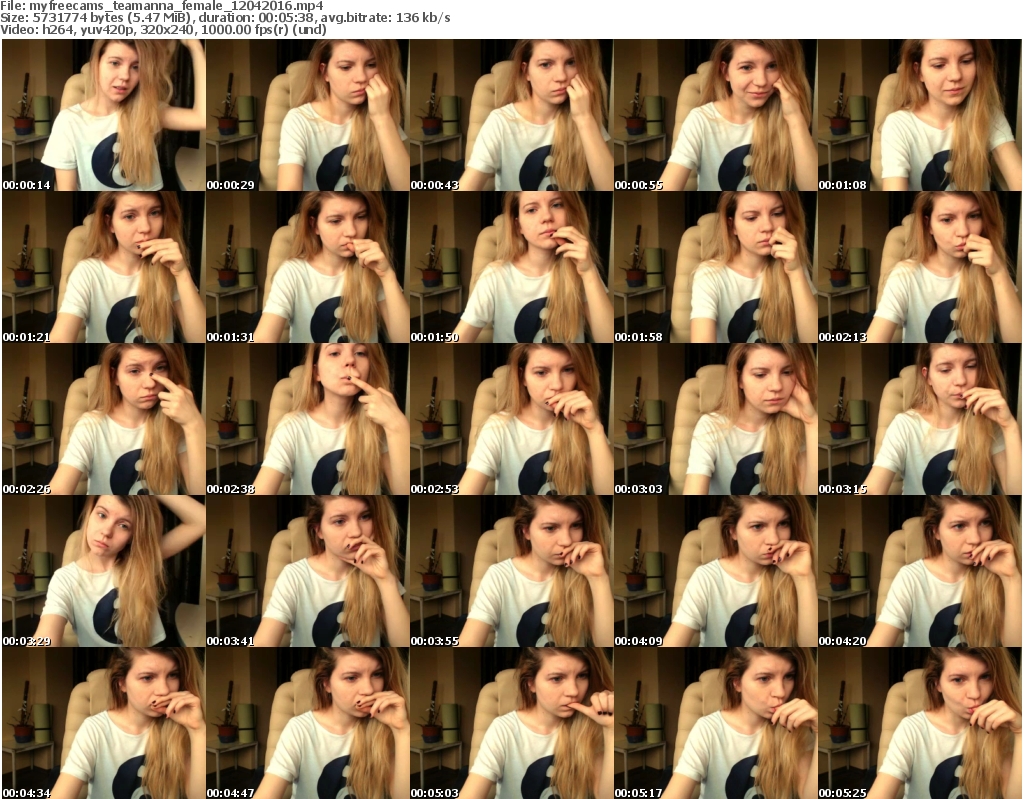
Task: Select the thumbnail timestamped 00:05:25
Action: 920,723
